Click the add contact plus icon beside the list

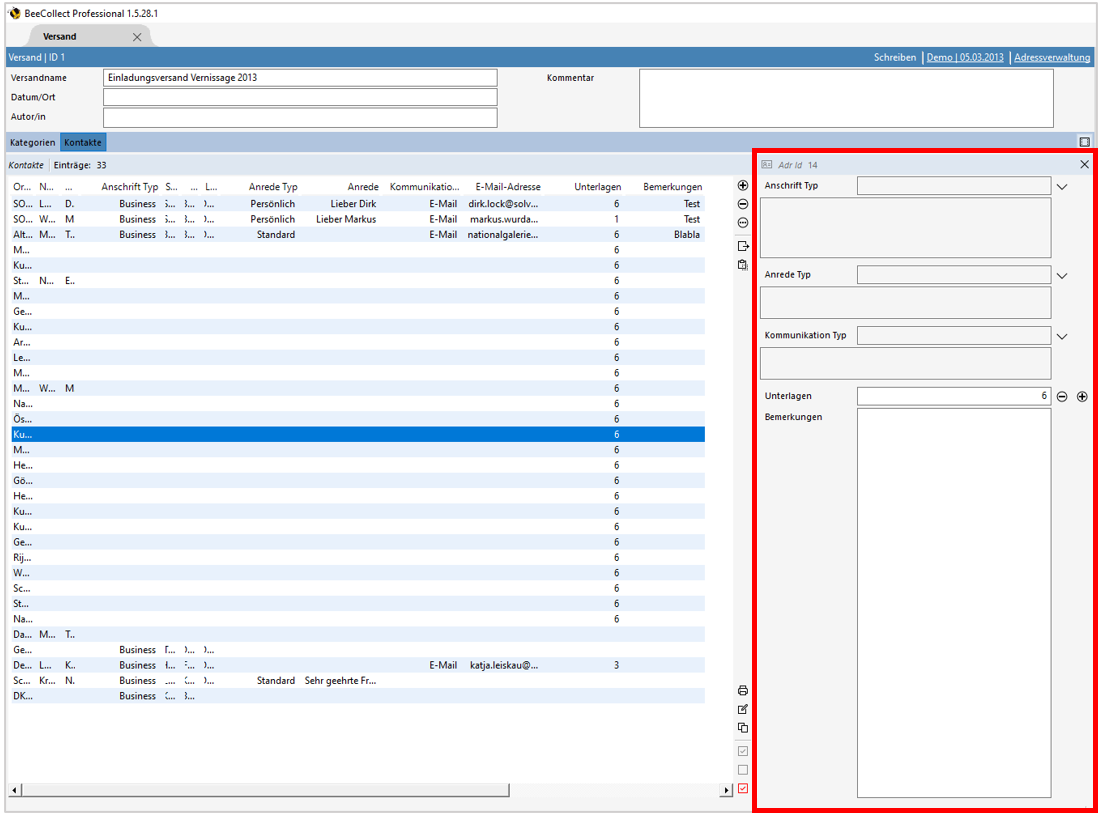coord(742,186)
